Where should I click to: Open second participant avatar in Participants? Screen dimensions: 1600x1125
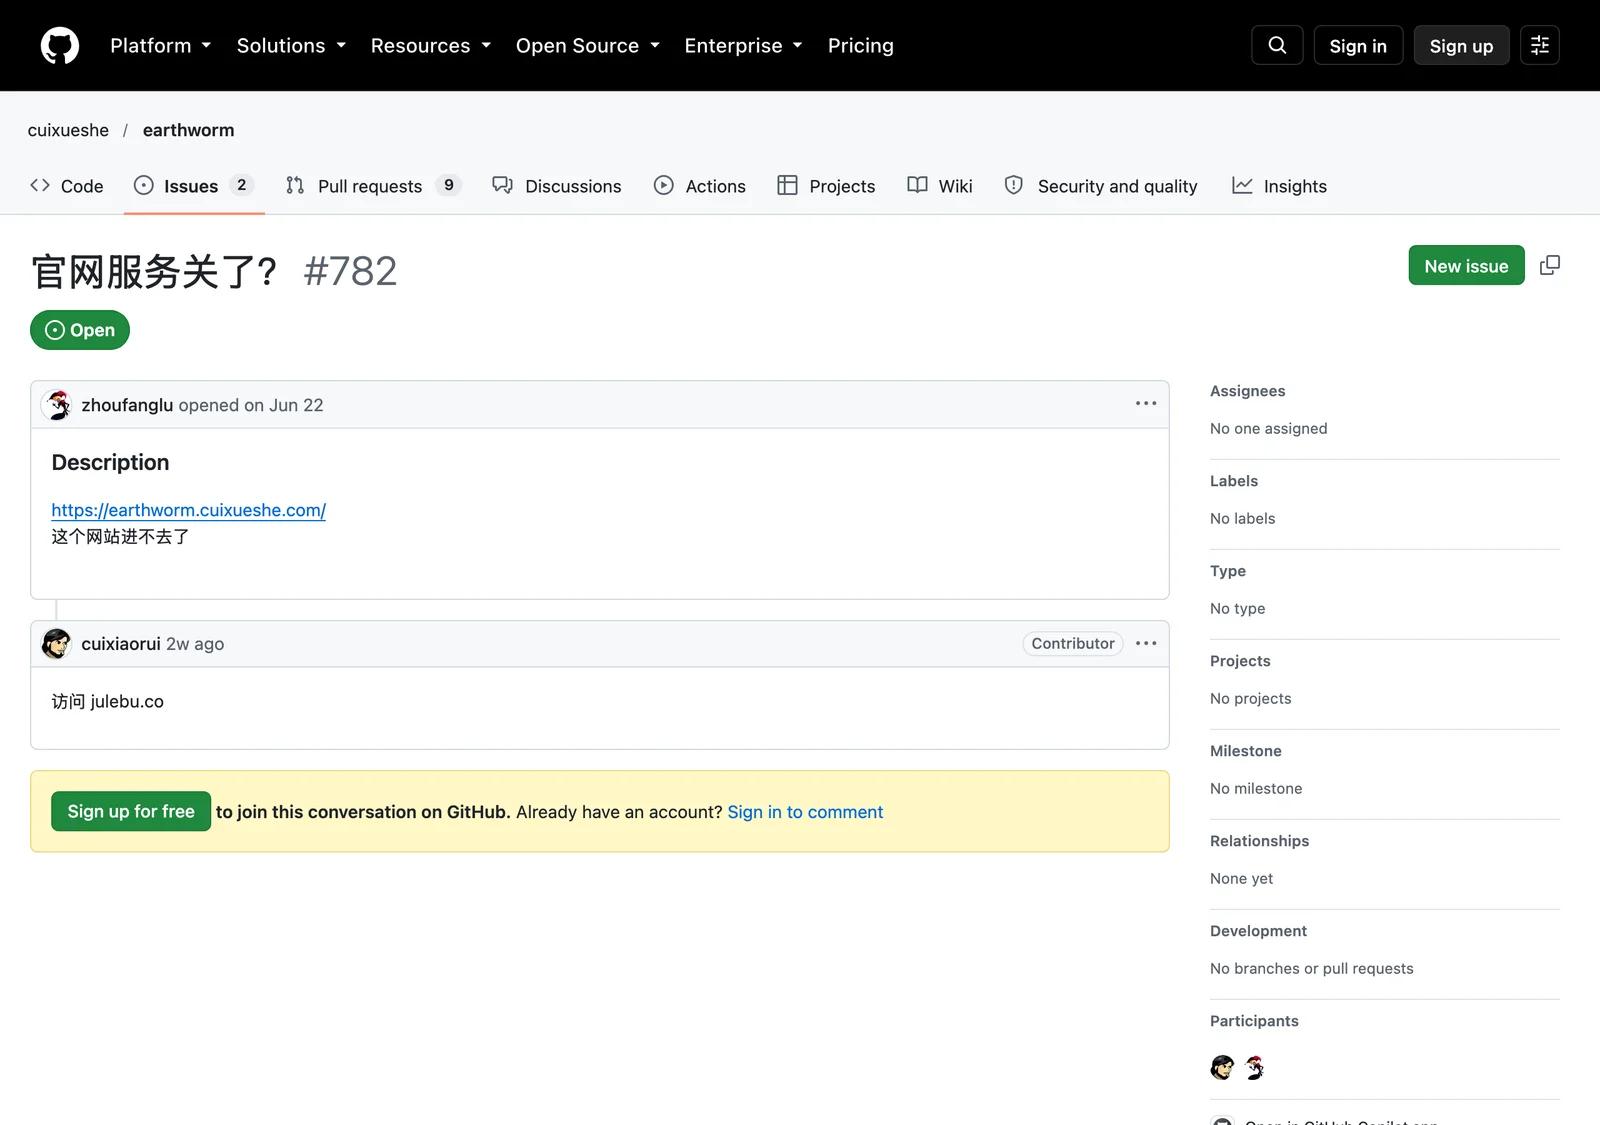click(1254, 1068)
